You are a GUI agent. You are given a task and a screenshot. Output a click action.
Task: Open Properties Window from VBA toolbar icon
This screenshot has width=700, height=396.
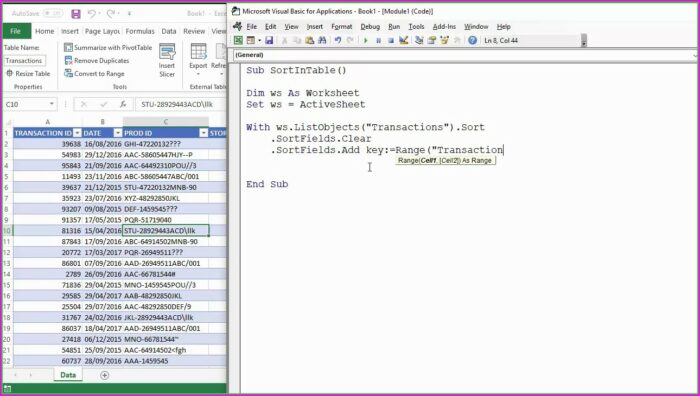[432, 41]
